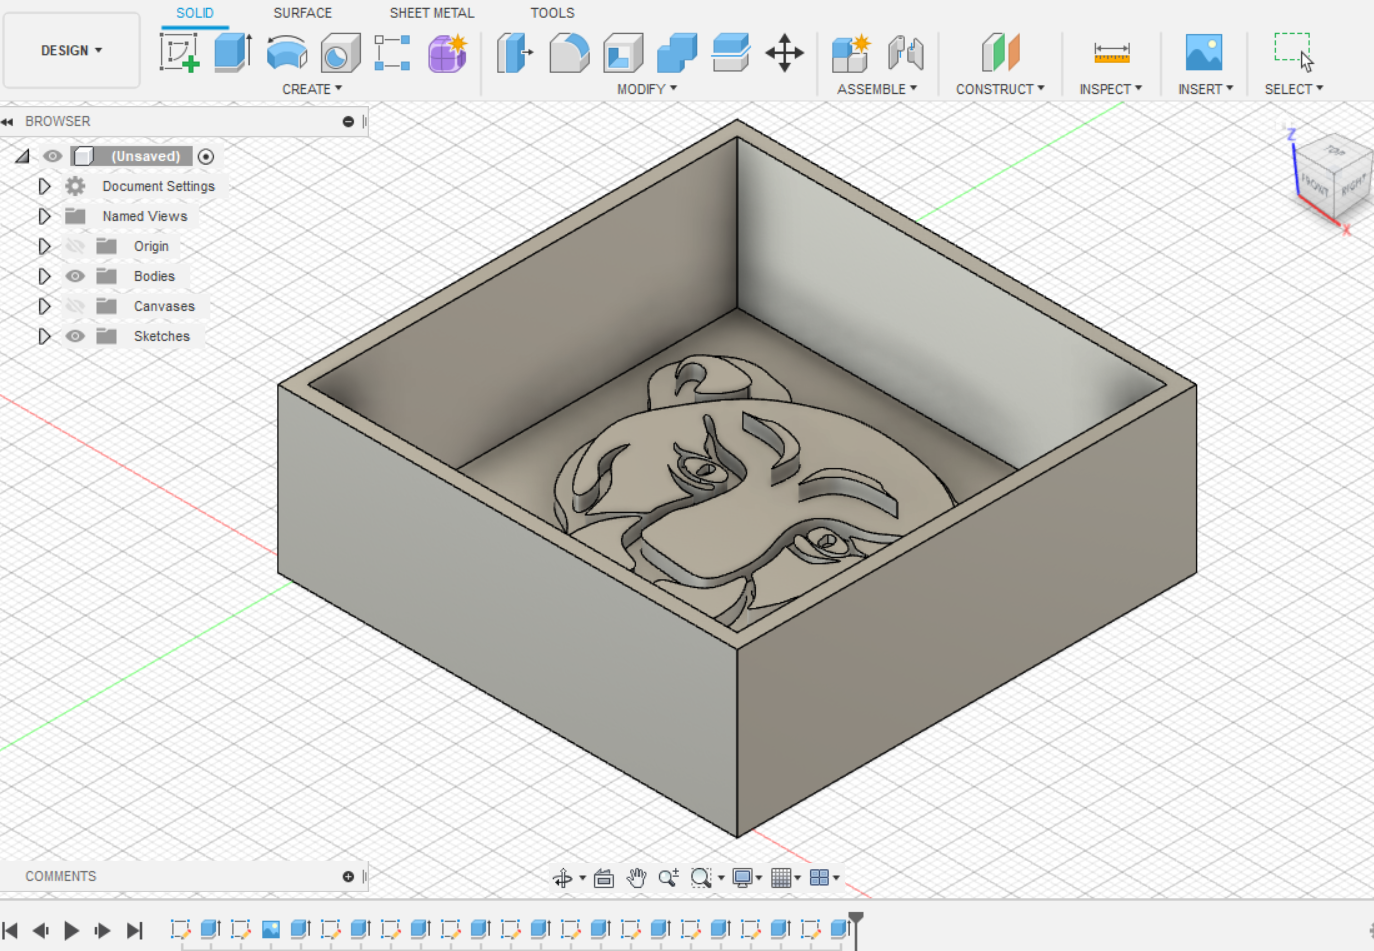Toggle visibility of the (Unsaved) root component
Viewport: 1374px width, 951px height.
[53, 156]
